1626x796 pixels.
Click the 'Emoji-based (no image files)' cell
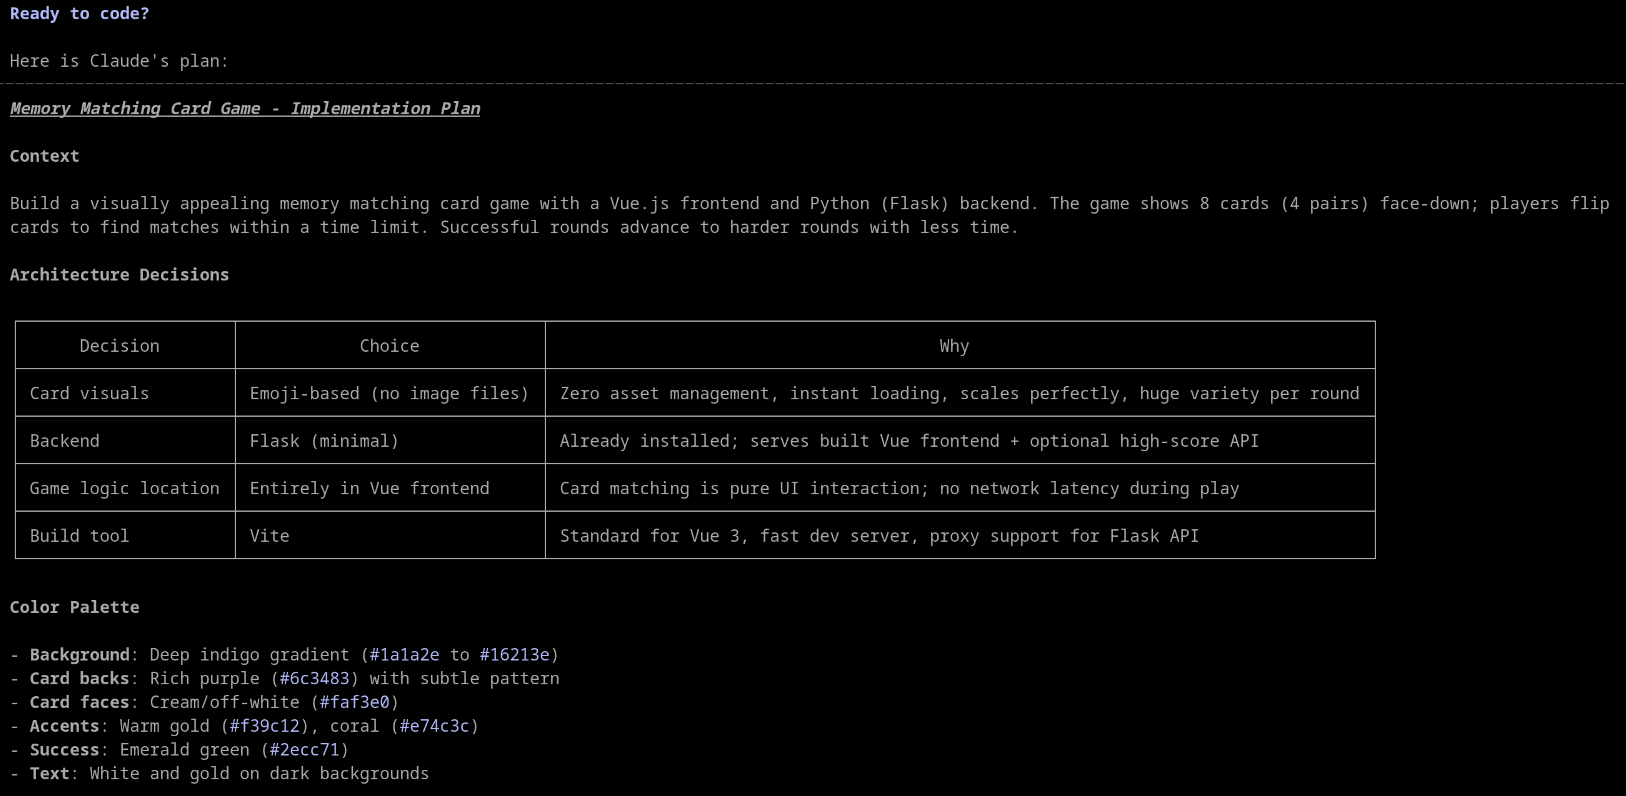389,394
